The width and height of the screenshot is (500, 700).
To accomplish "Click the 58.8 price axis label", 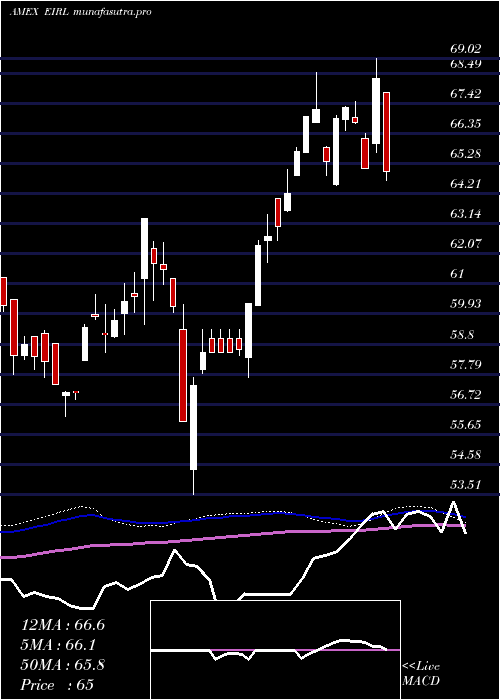I will point(462,334).
